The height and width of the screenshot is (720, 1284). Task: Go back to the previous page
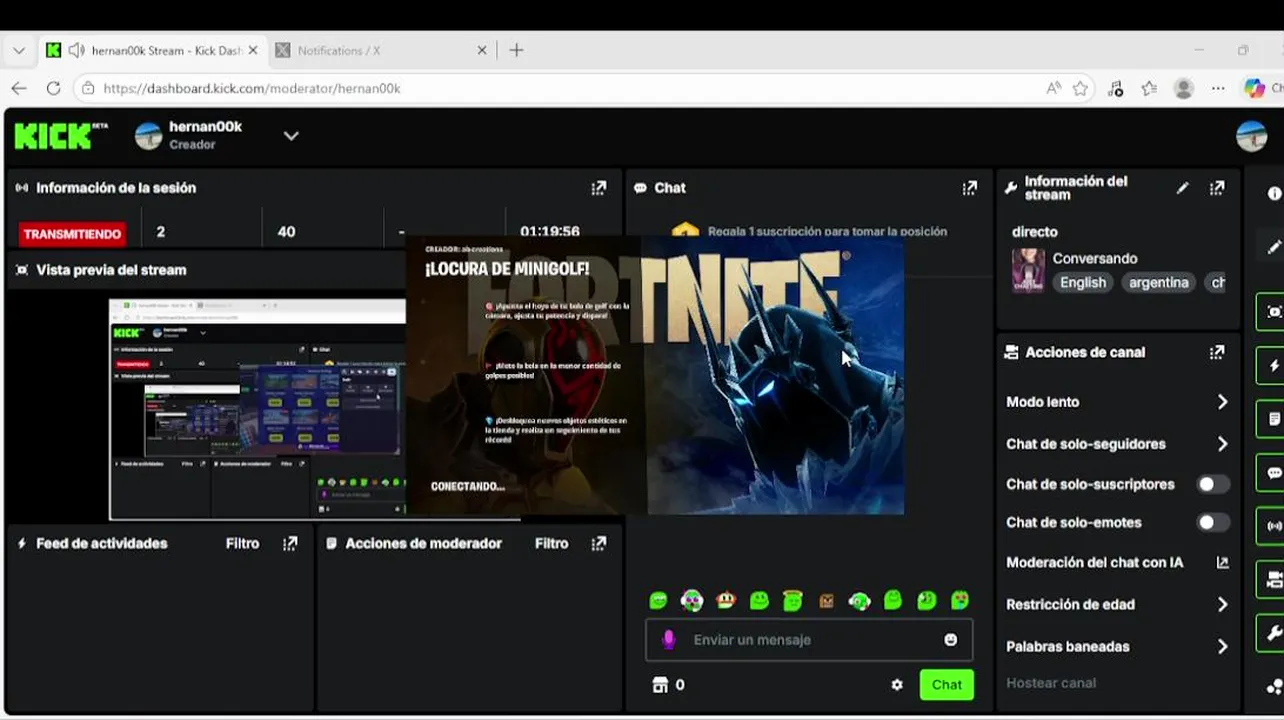(19, 88)
